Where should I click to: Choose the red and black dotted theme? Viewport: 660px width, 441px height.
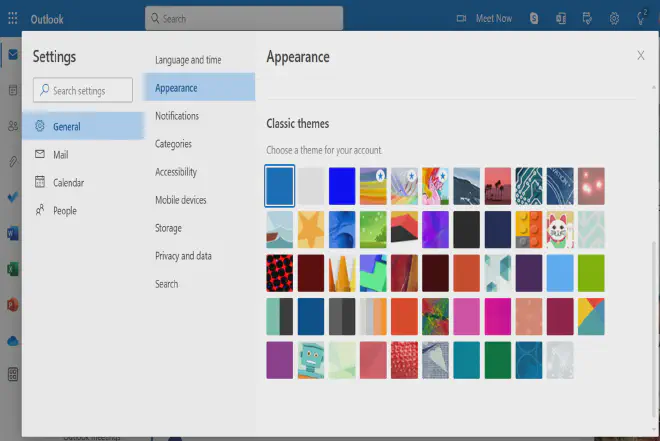pyautogui.click(x=279, y=273)
